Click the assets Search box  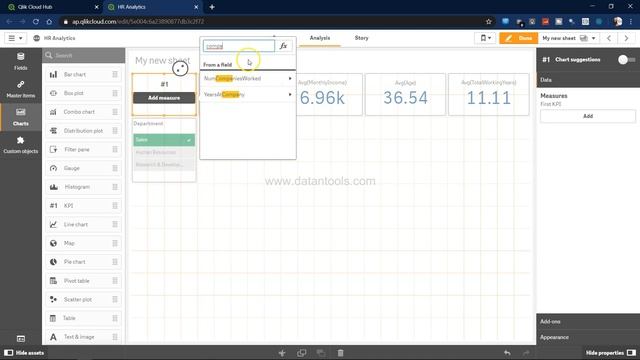[x=84, y=55]
